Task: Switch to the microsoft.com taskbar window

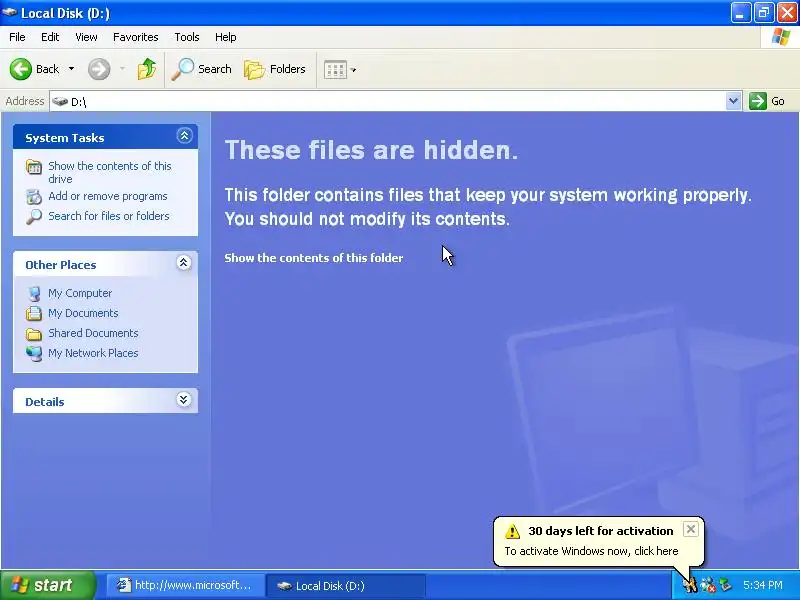Action: [x=185, y=585]
